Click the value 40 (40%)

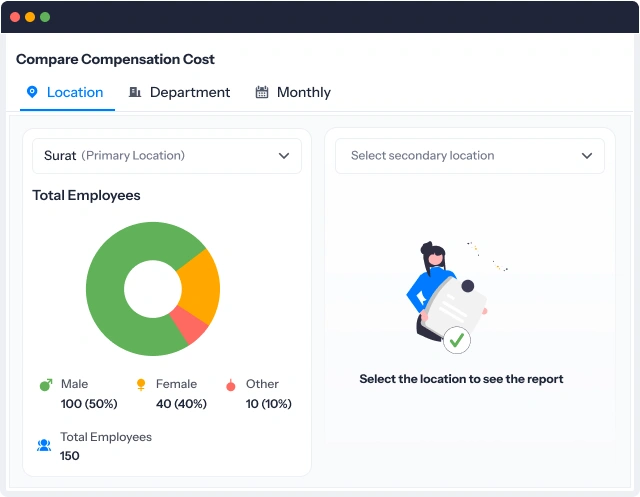click(181, 404)
